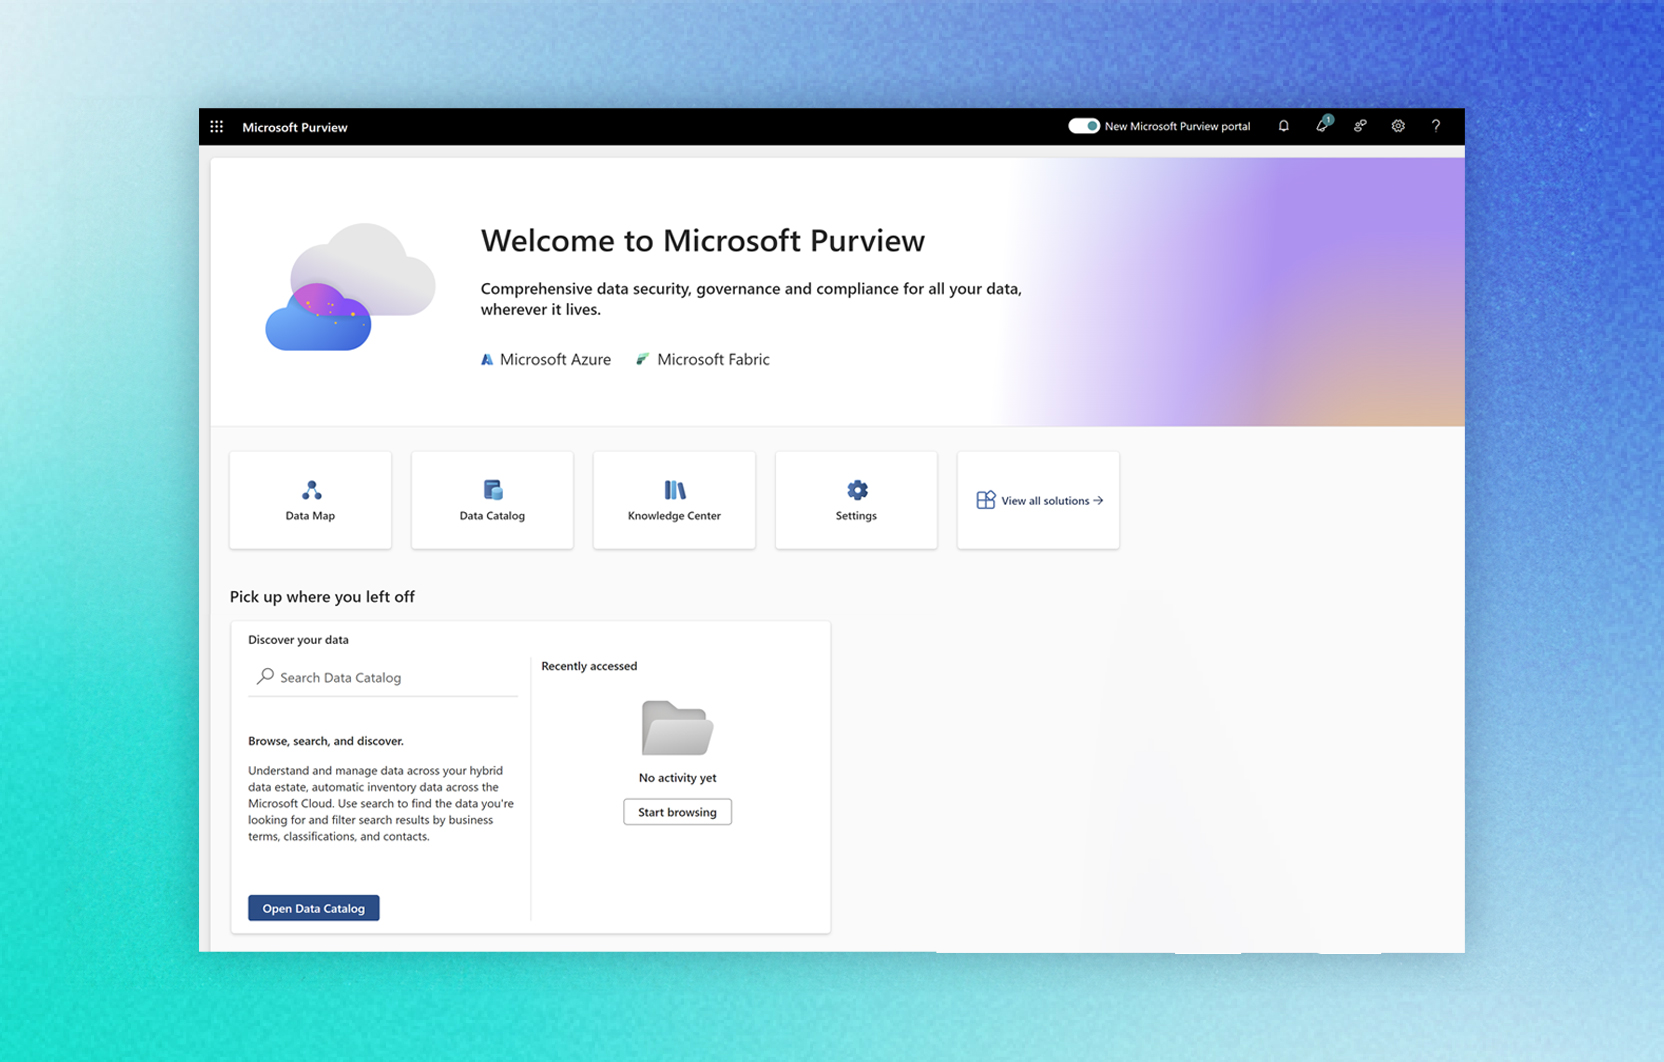Click Open Data Catalog button
Screen dimensions: 1664x1062
pos(314,908)
